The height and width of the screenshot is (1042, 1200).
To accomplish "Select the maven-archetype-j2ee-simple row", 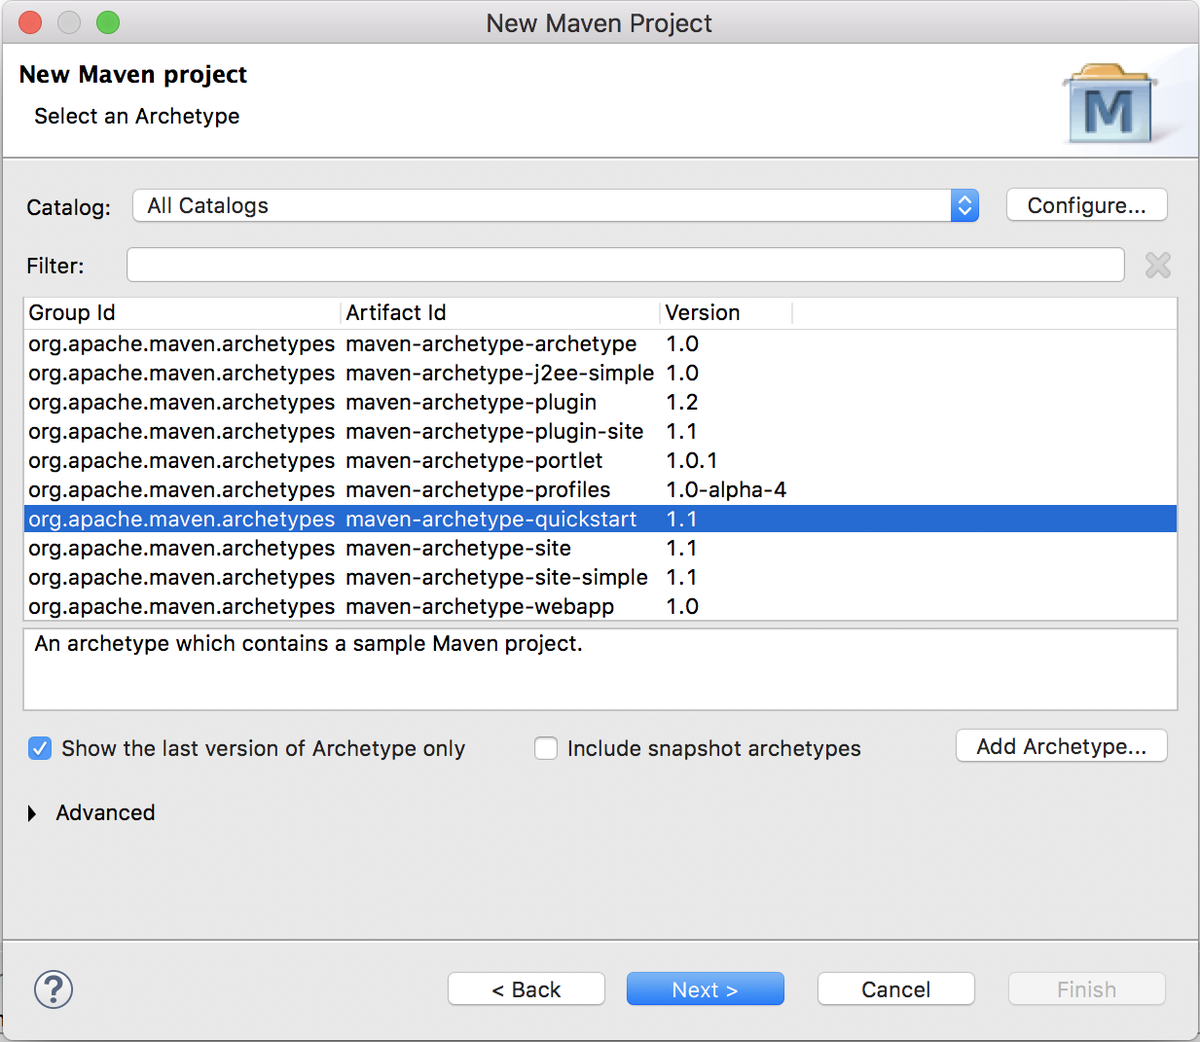I will 600,373.
